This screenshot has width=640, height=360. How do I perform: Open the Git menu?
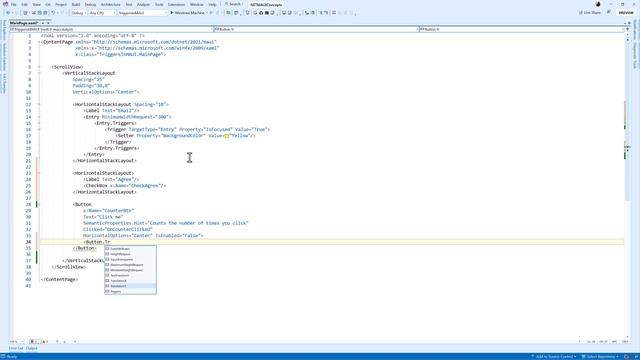[48, 4]
